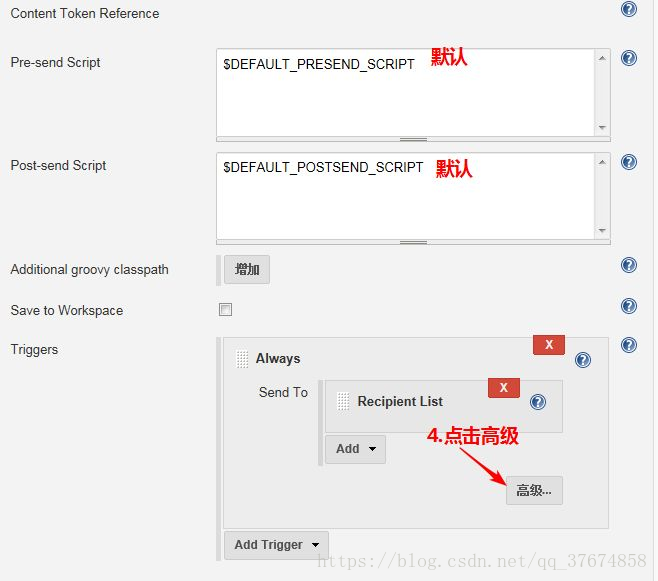Click Post-send Script scrollbar up arrow
Viewport: 658px width, 581px height.
point(602,162)
